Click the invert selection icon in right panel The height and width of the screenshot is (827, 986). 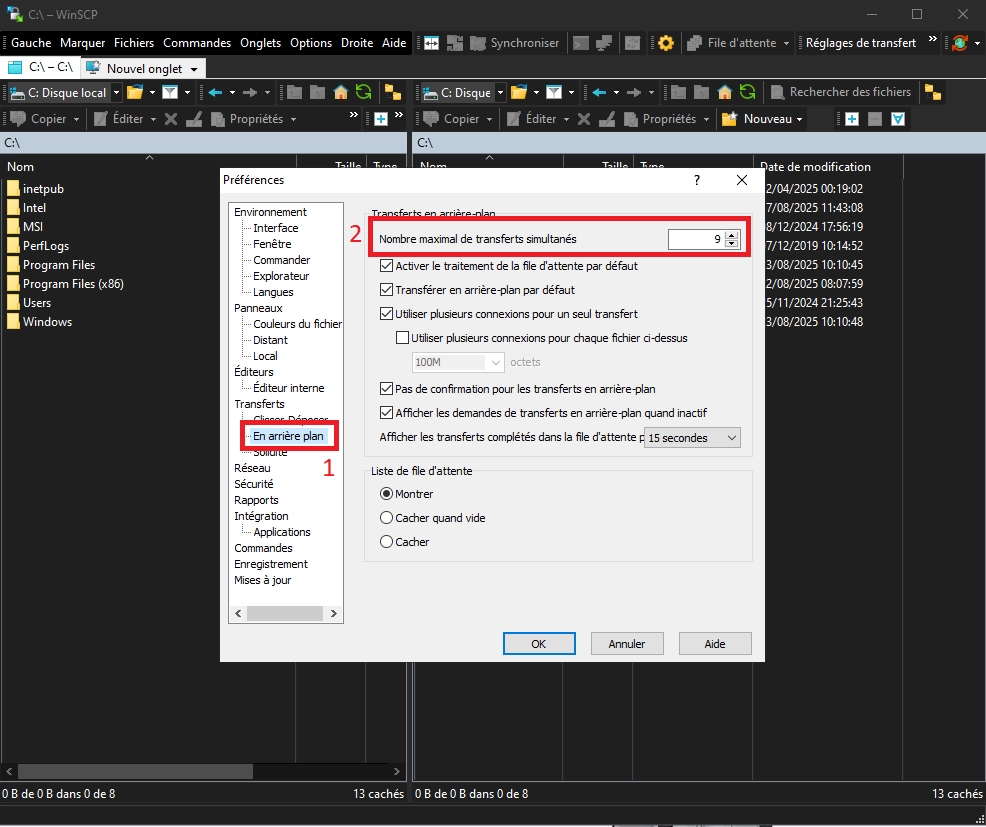coord(898,119)
